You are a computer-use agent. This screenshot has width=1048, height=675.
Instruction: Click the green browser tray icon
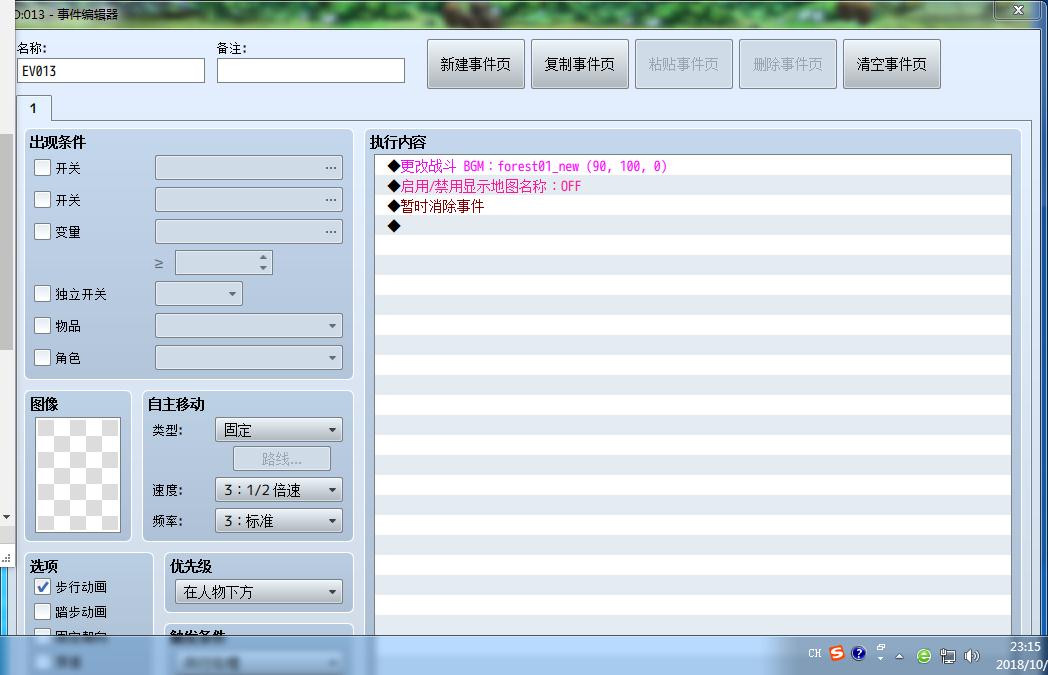coord(924,656)
